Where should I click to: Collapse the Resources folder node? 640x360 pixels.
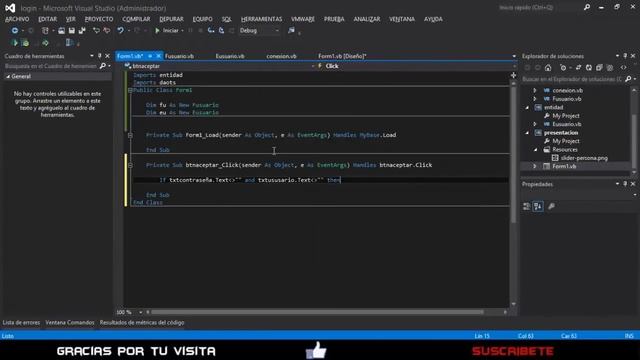(536, 150)
